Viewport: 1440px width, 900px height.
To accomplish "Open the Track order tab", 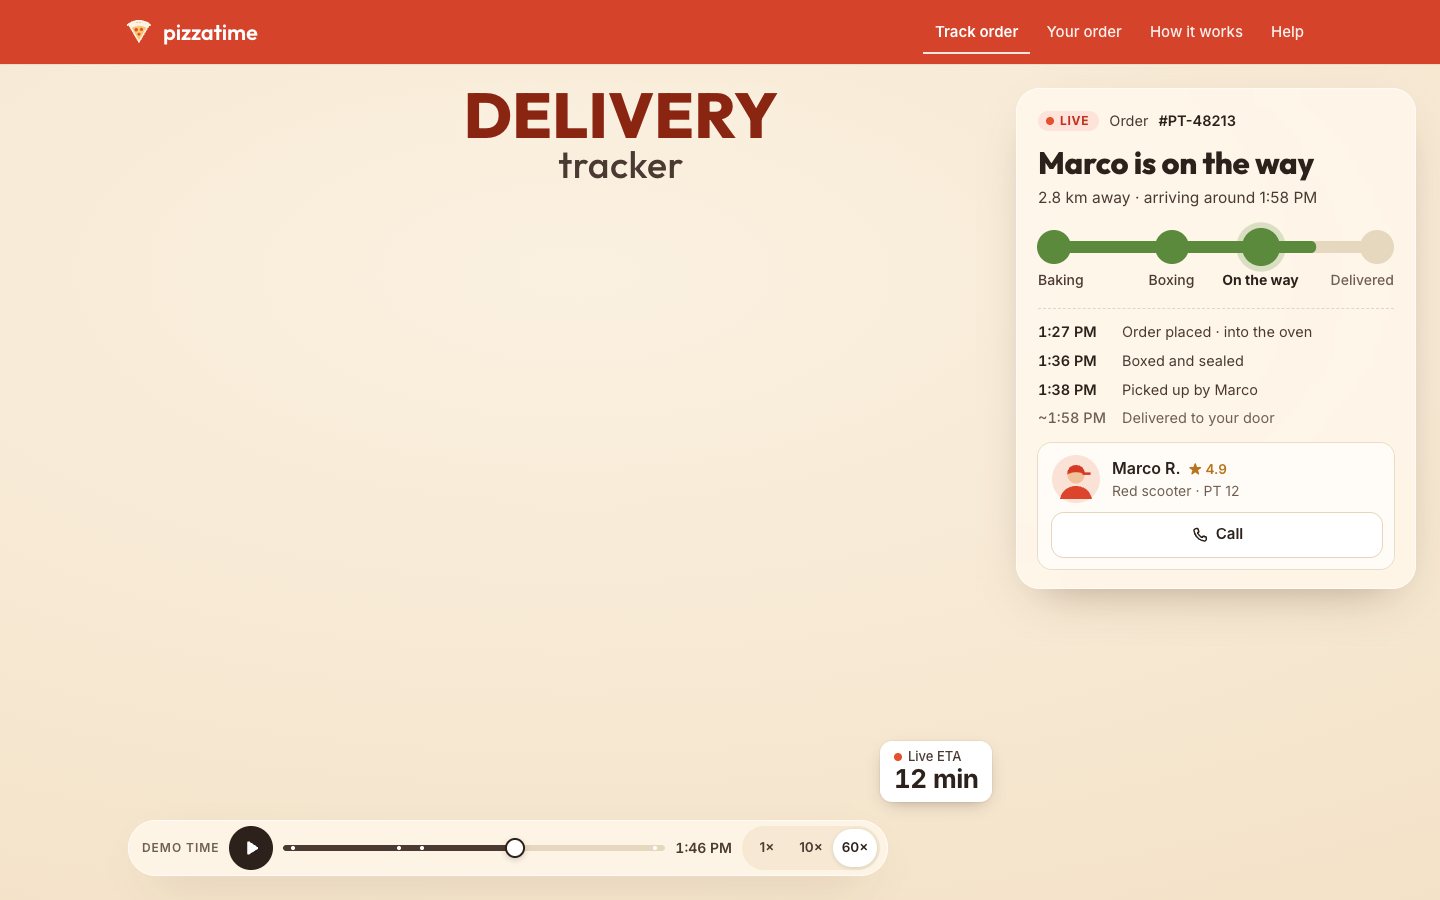I will pos(976,32).
